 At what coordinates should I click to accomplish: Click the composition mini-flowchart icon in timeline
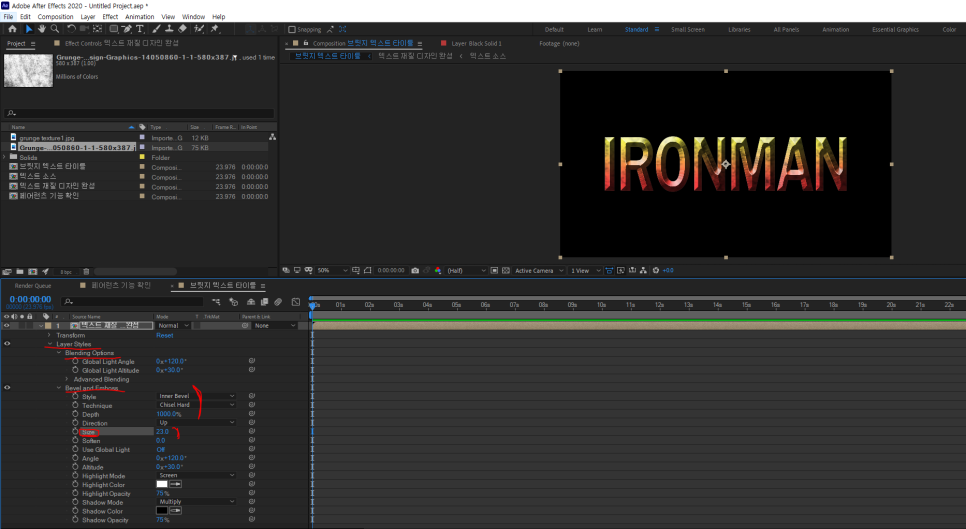[216, 302]
